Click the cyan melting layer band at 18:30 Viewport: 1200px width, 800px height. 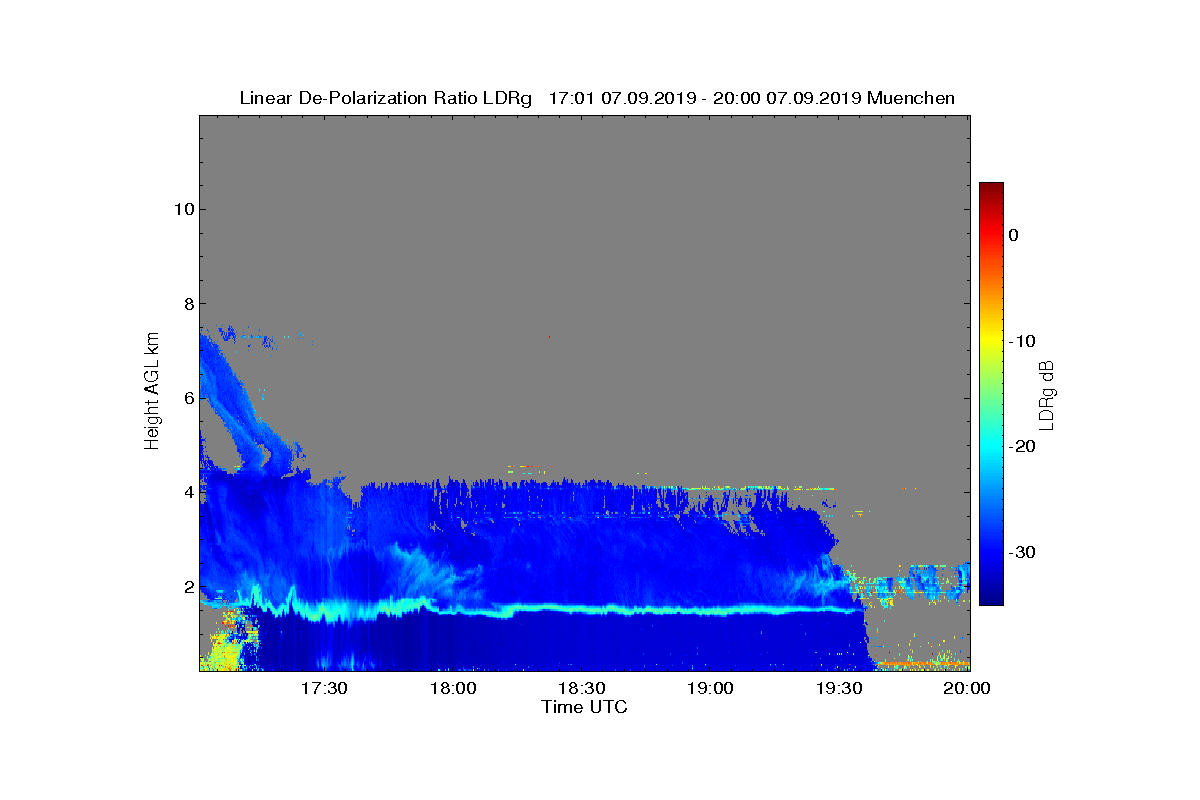pos(581,608)
